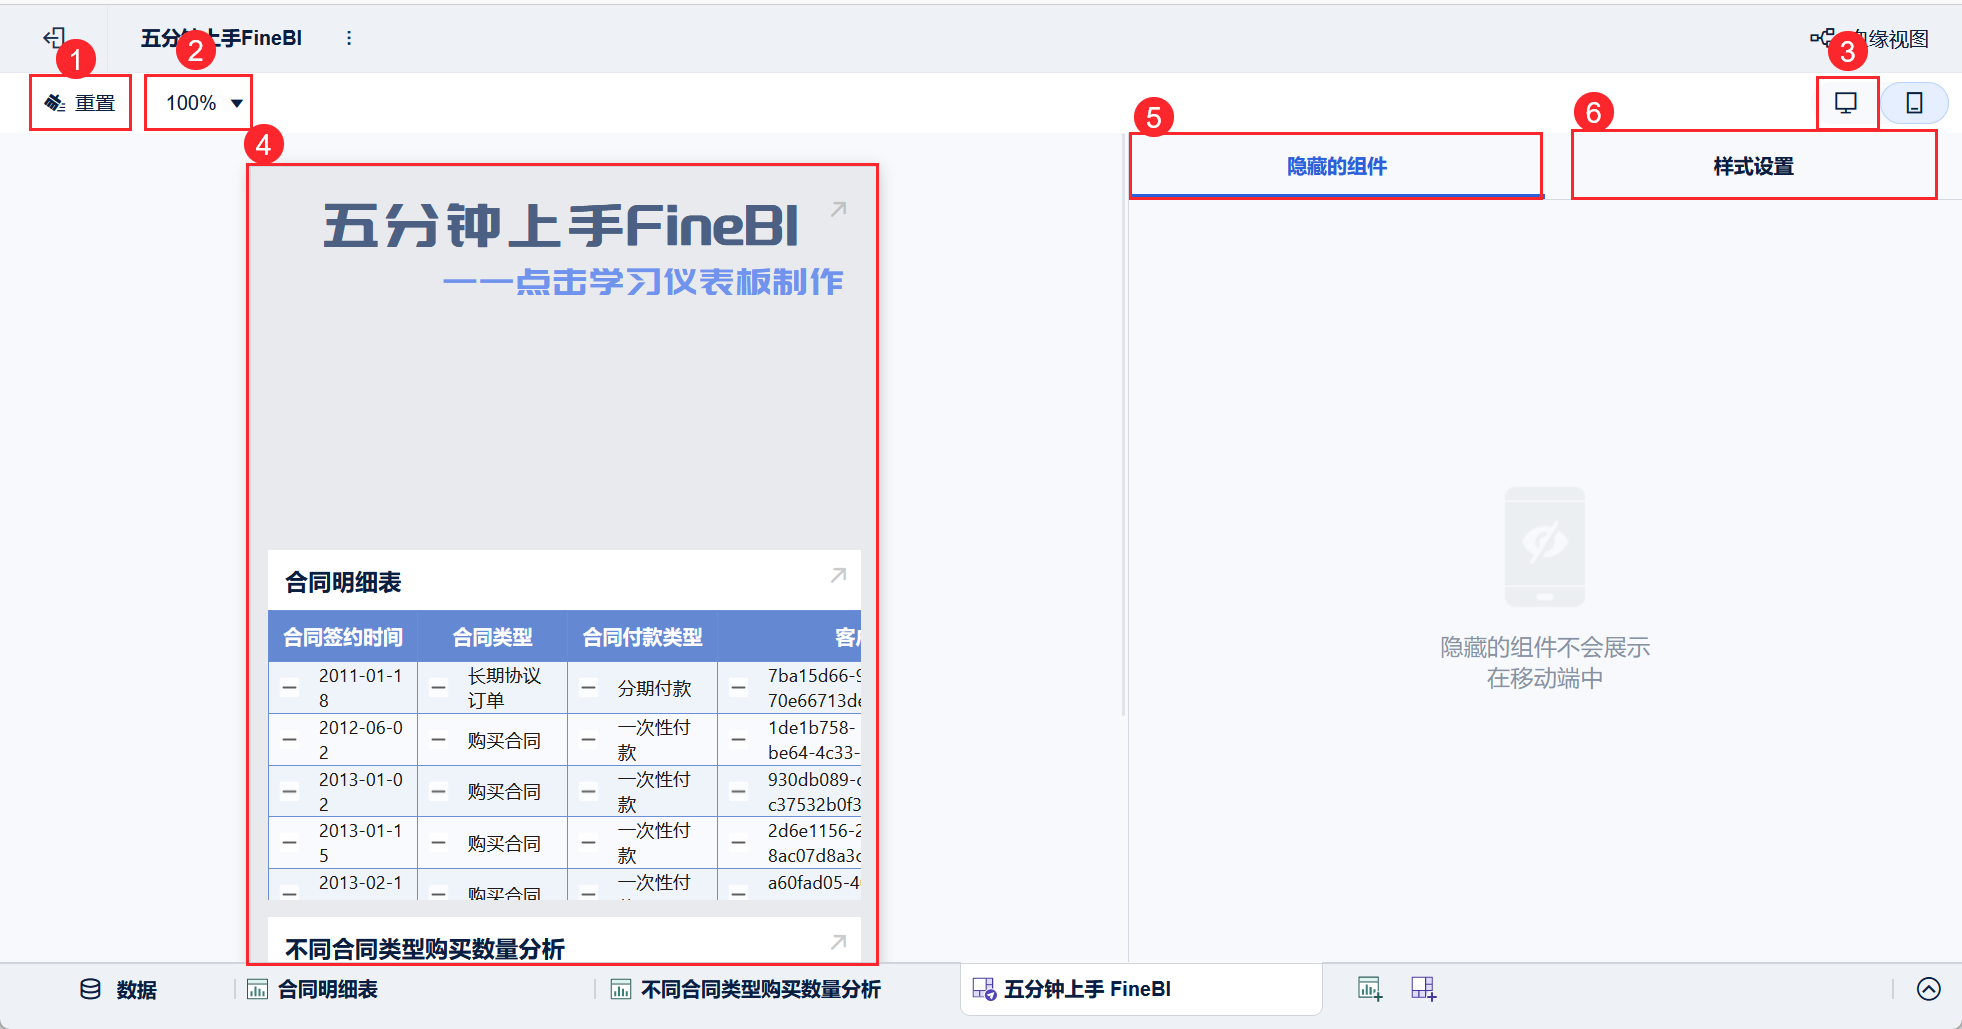The height and width of the screenshot is (1029, 1962).
Task: Collapse the 2013-01-15 date row
Action: [x=290, y=843]
